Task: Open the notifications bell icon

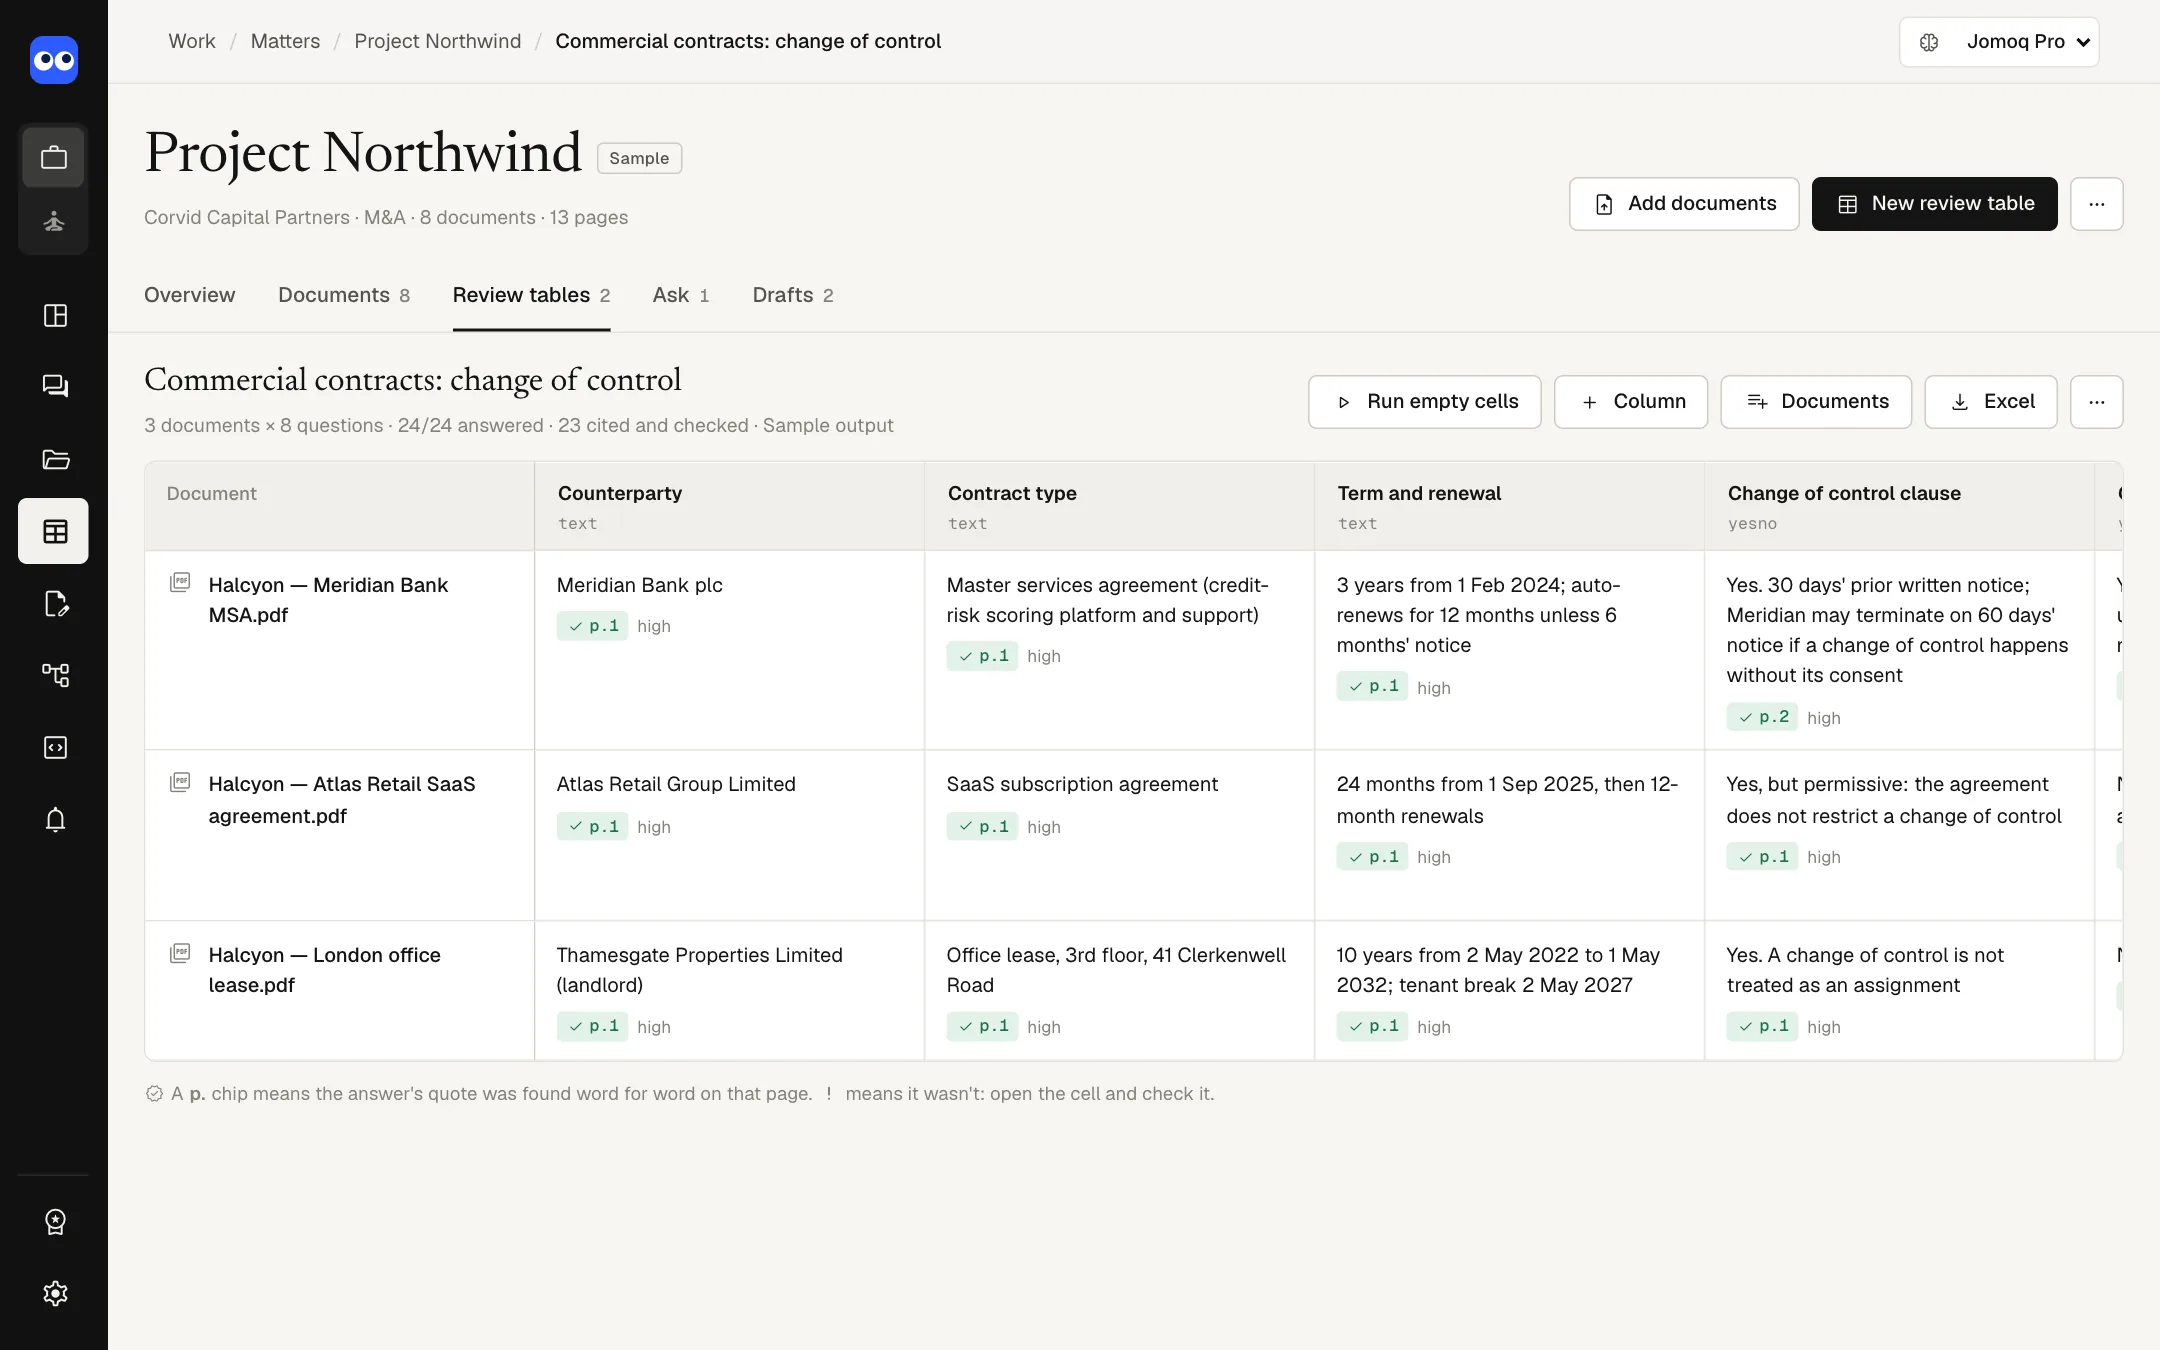Action: pos(55,820)
